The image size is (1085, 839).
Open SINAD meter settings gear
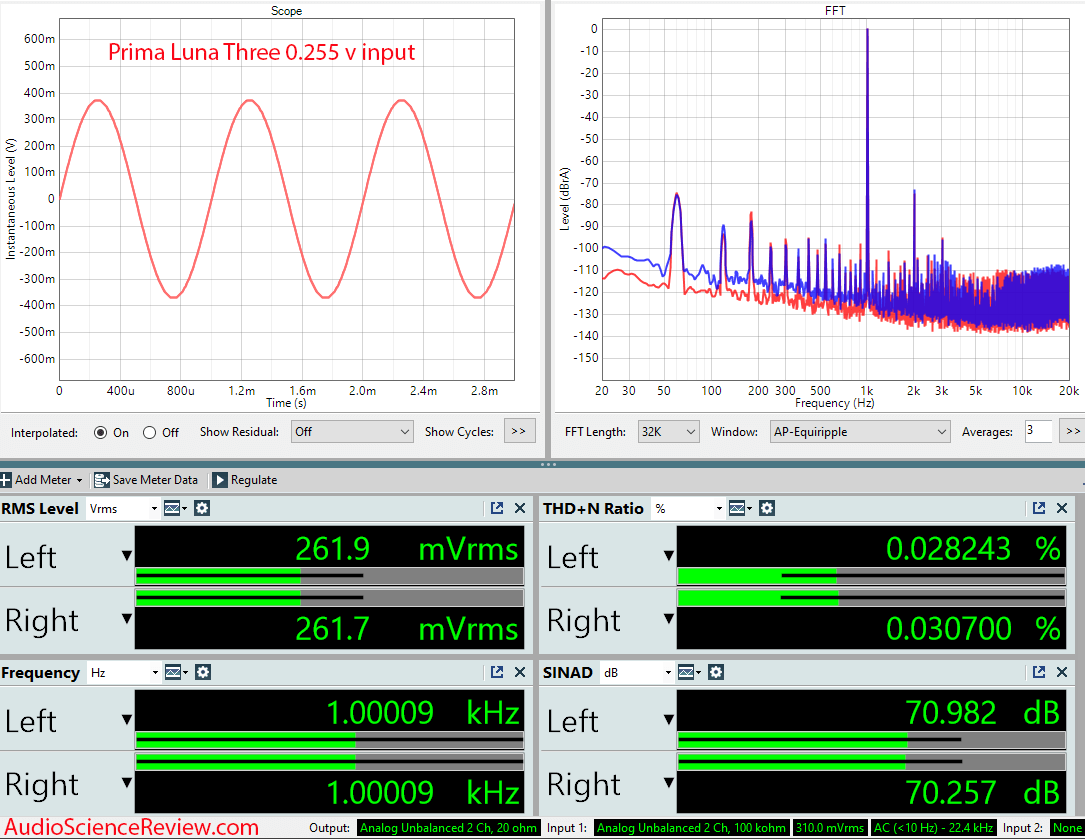point(716,672)
